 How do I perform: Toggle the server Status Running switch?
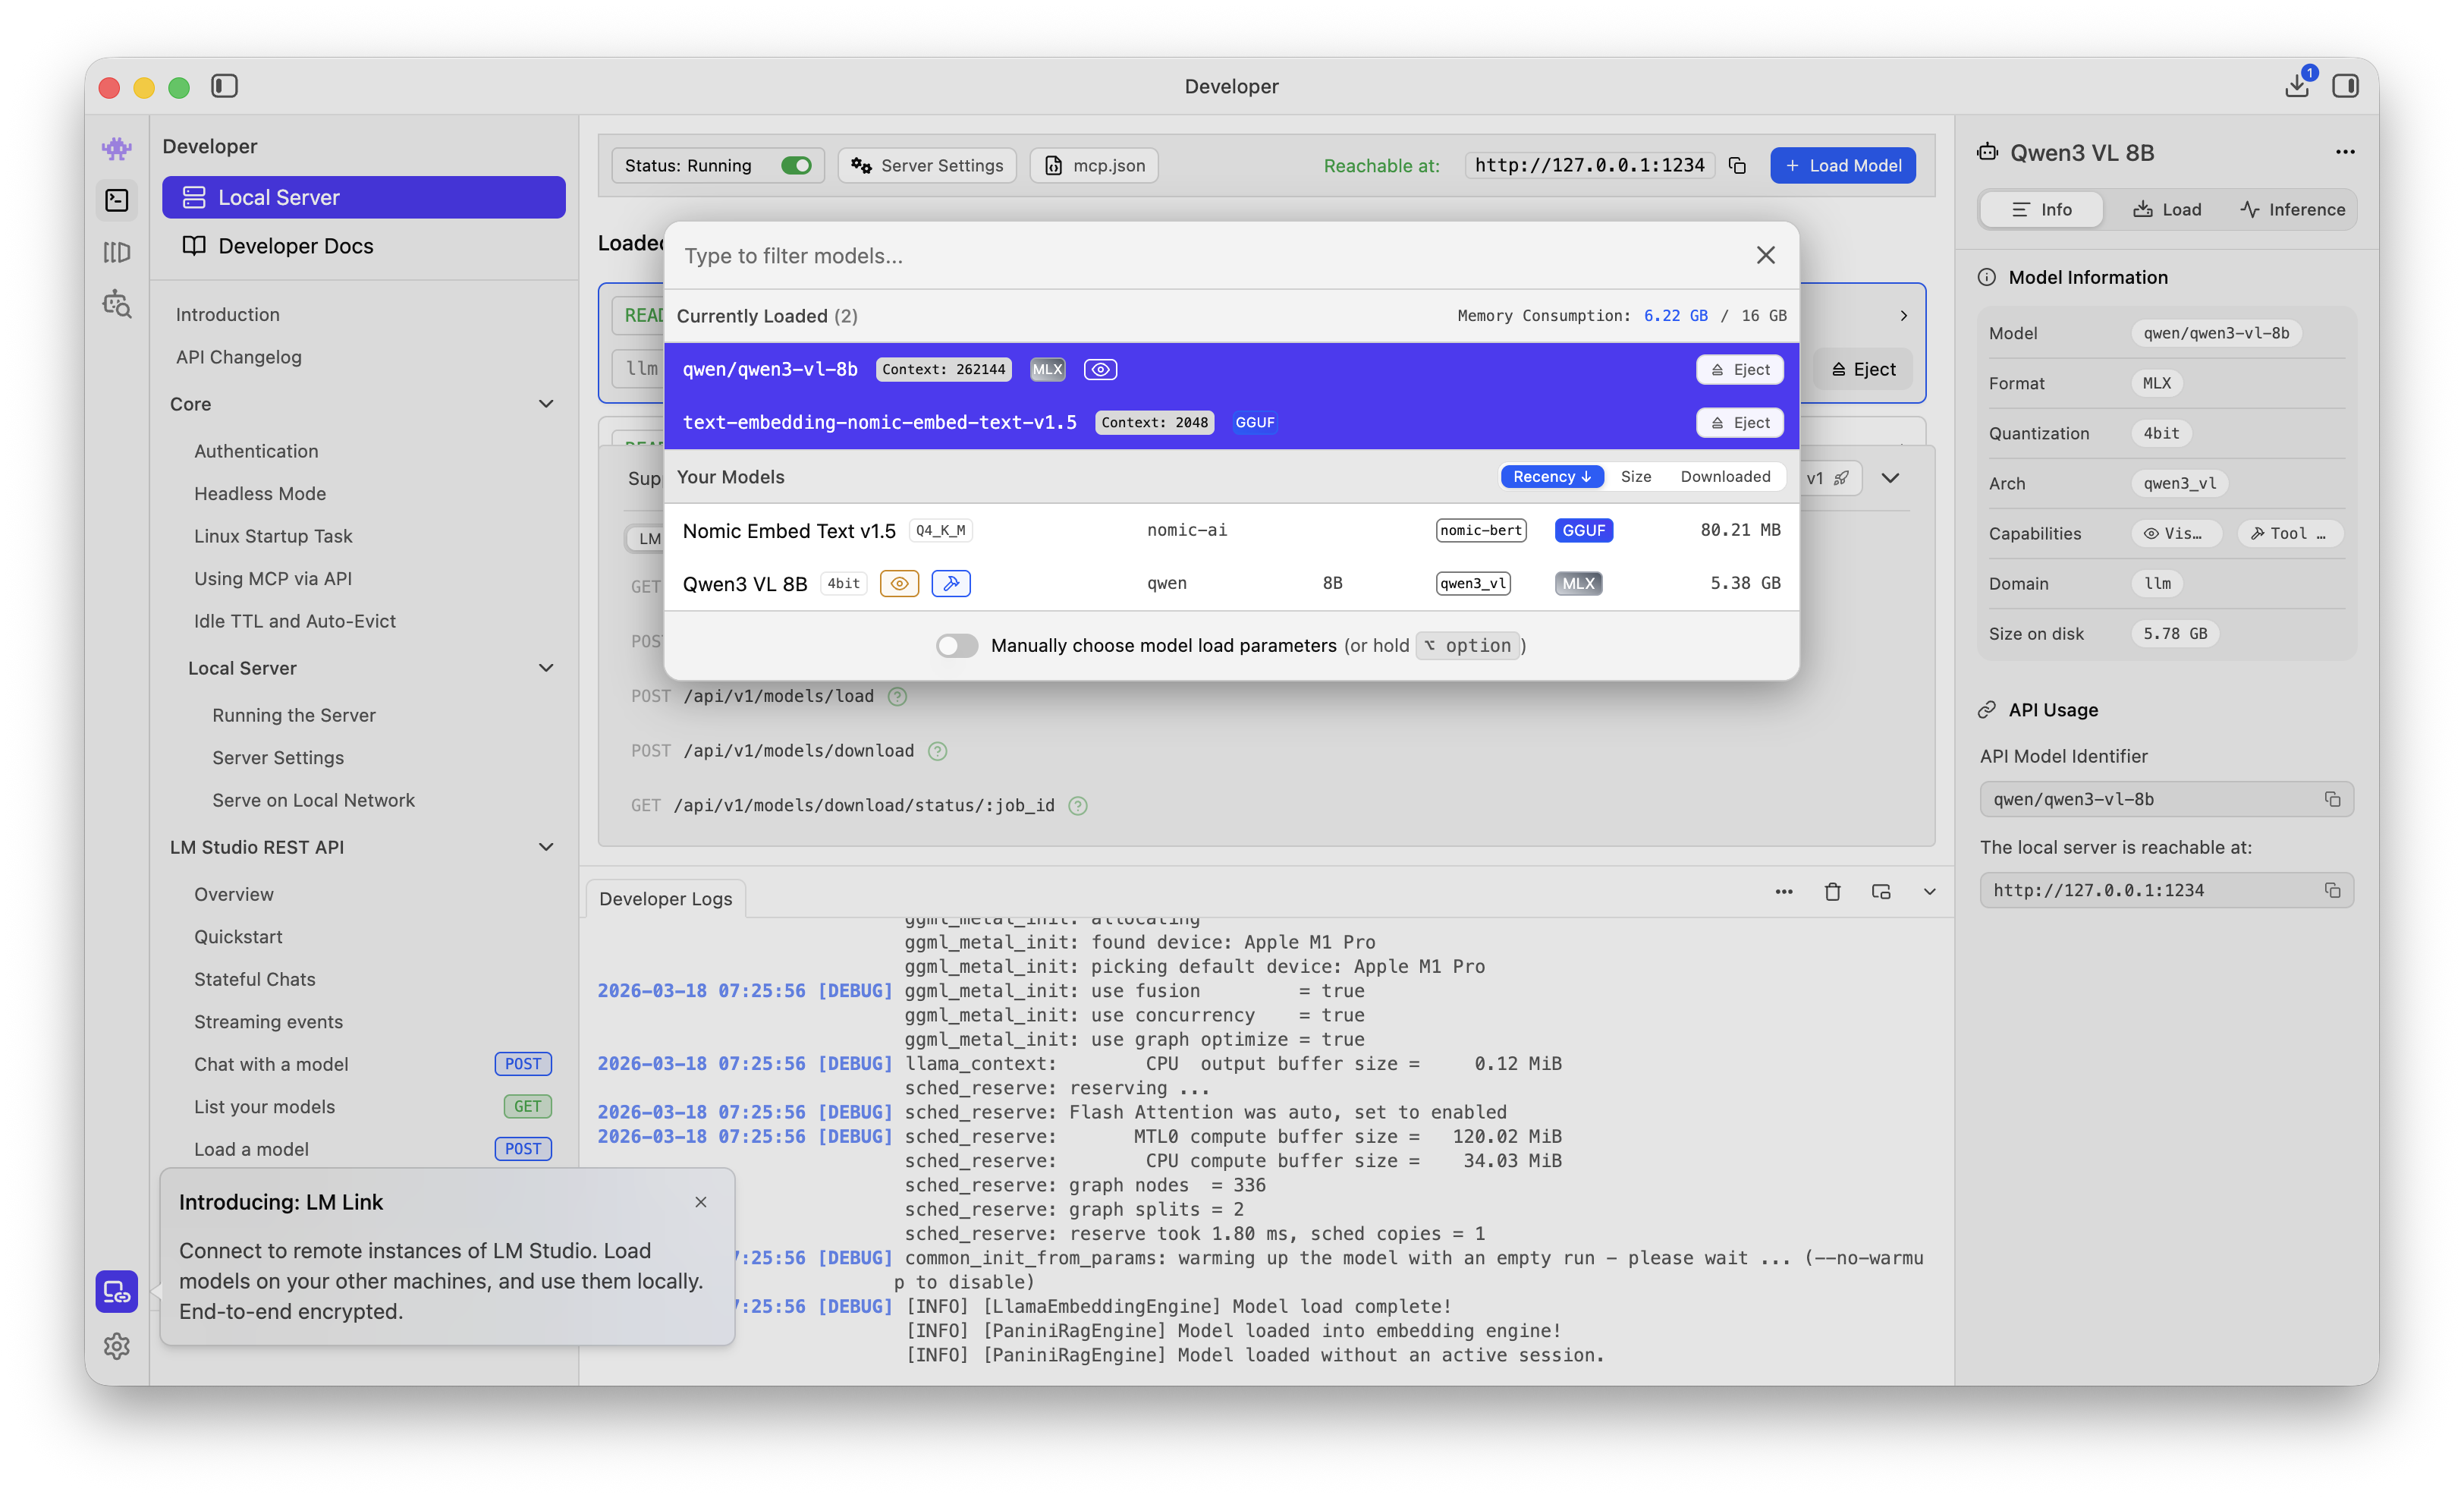point(796,166)
